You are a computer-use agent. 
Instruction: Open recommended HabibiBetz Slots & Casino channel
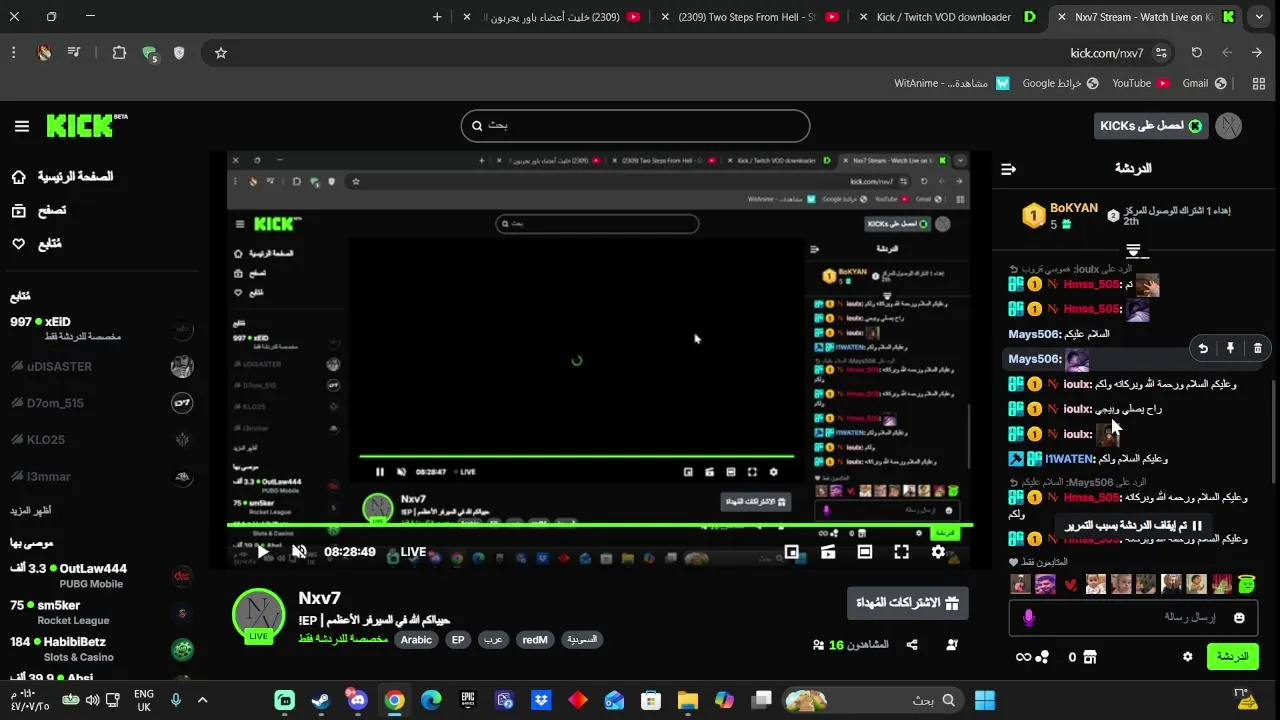[100, 649]
